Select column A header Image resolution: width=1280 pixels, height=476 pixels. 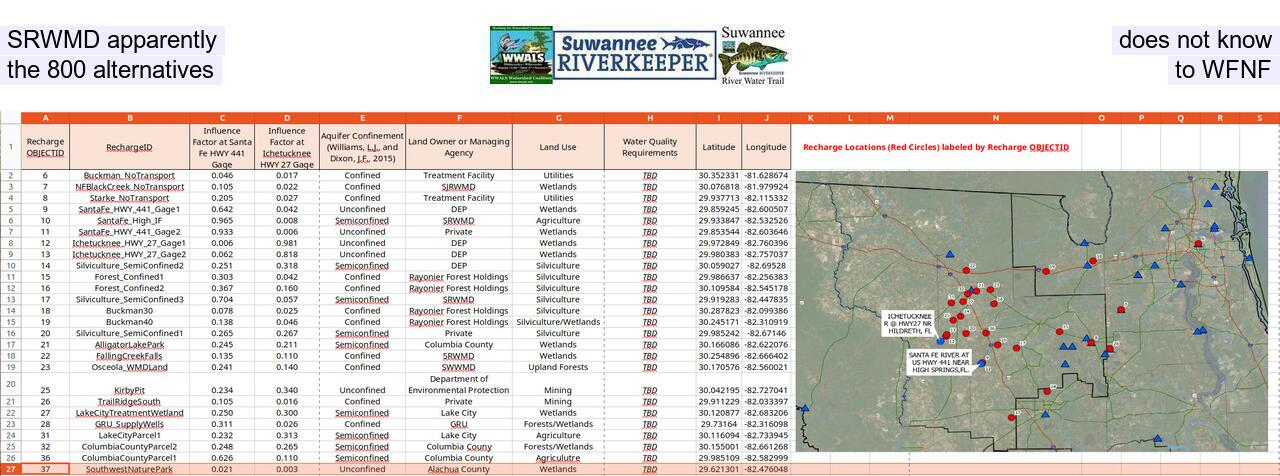click(x=45, y=118)
